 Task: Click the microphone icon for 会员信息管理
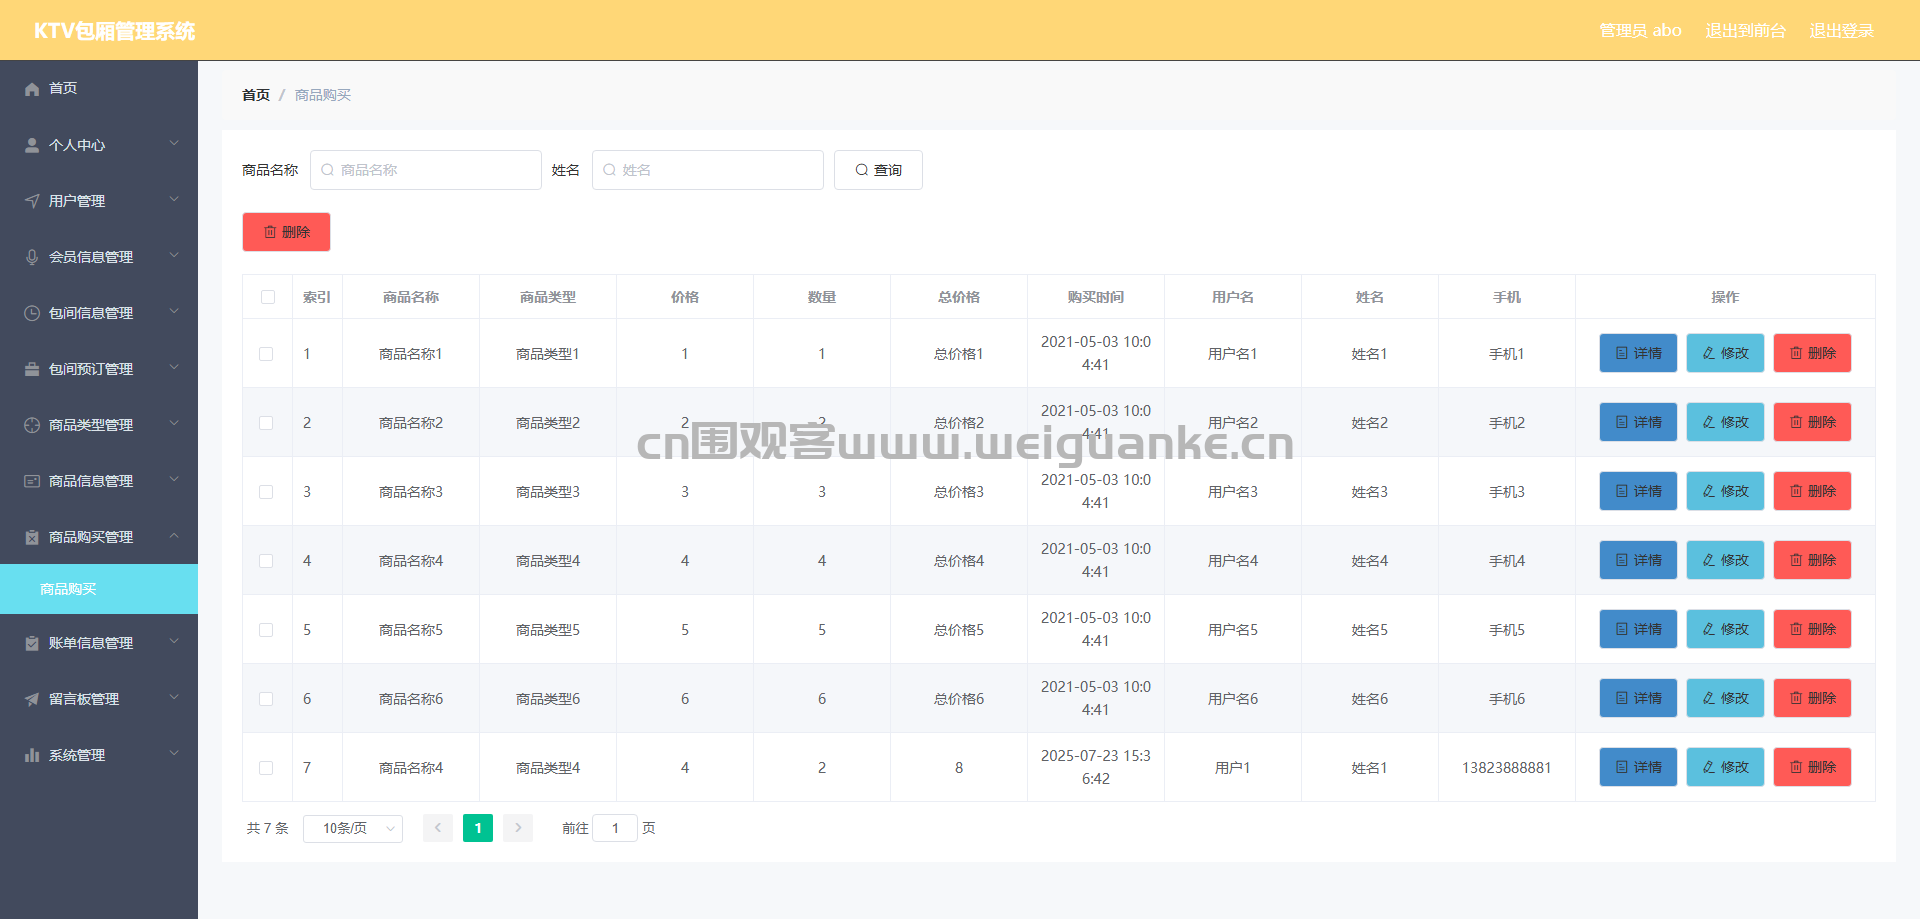click(32, 257)
